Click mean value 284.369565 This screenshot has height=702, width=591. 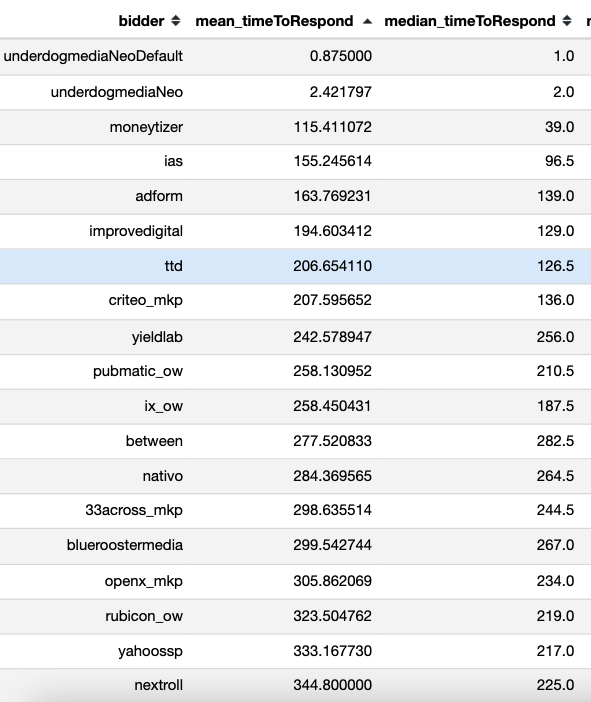coord(333,476)
